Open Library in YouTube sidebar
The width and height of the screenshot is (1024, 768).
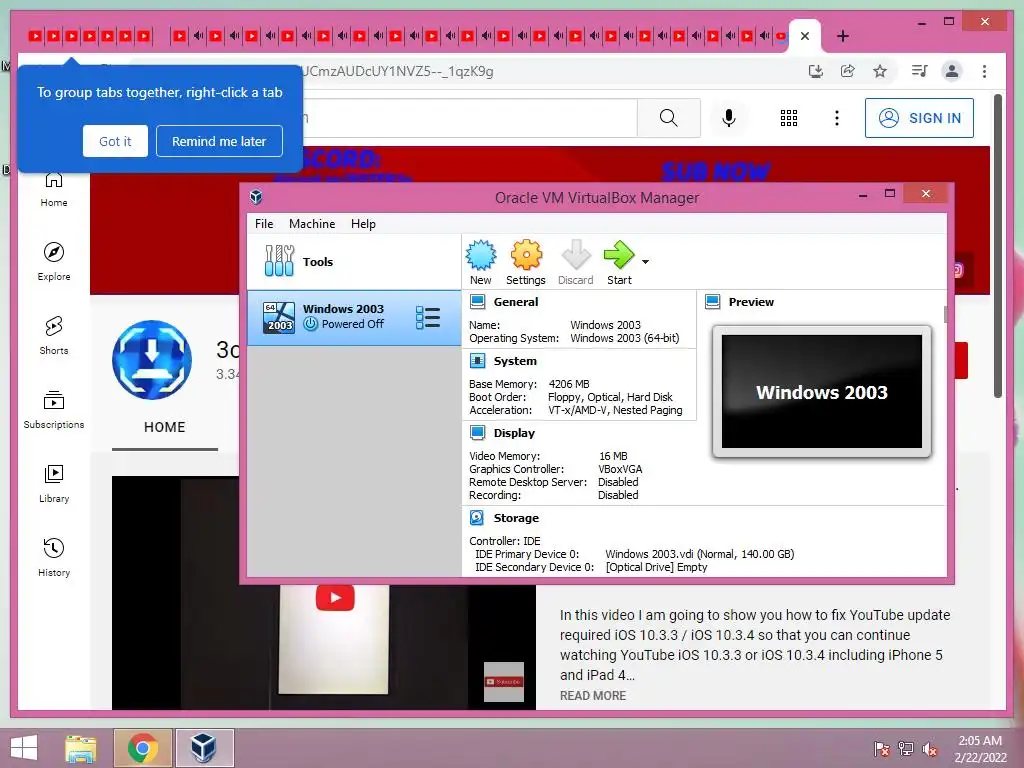(x=54, y=484)
